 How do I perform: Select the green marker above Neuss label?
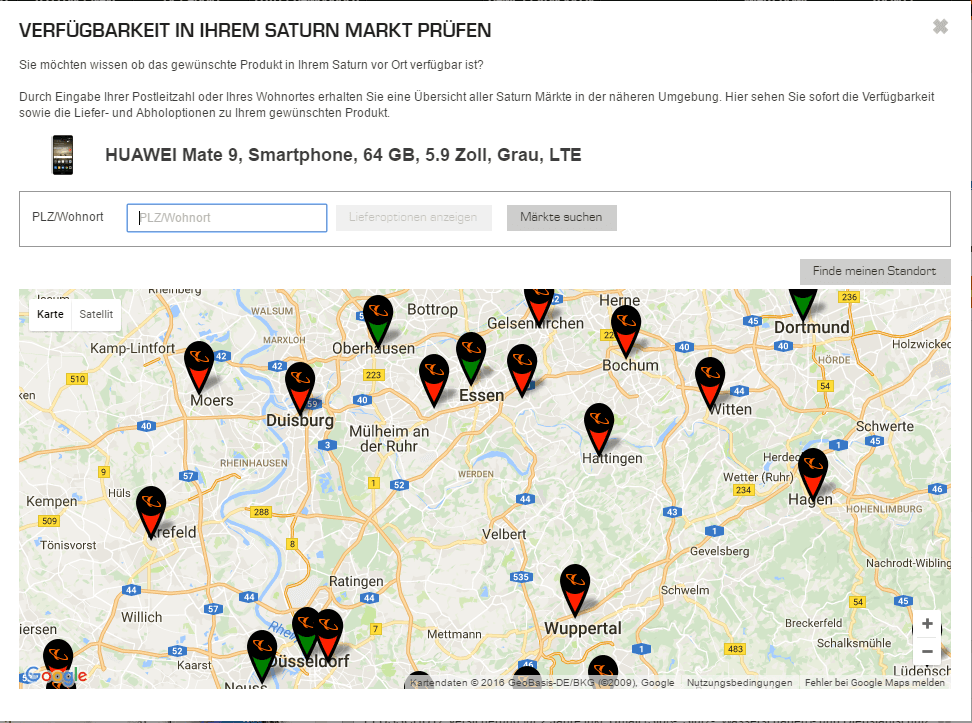[262, 657]
